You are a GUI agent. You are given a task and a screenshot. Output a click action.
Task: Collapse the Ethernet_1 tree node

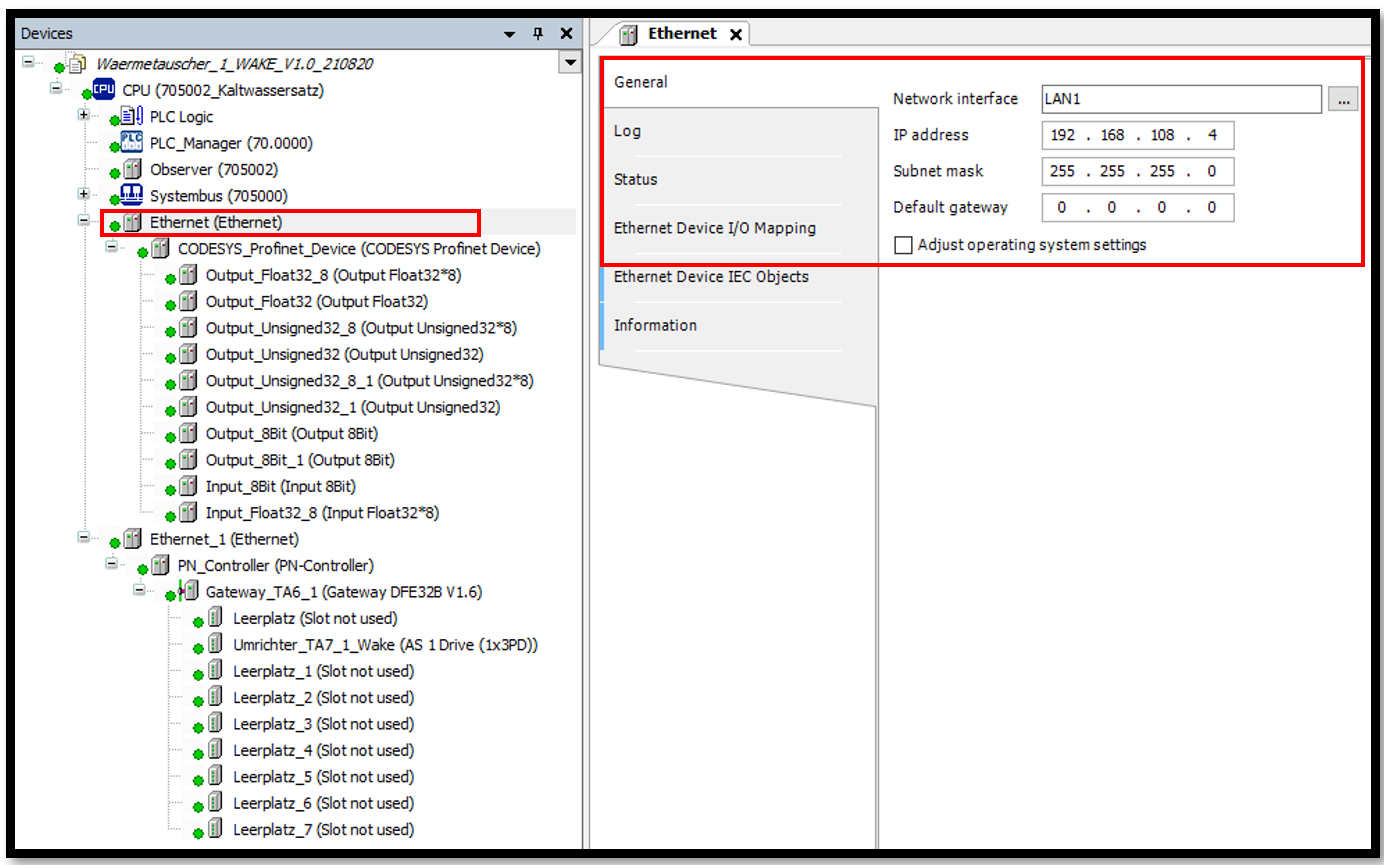[84, 539]
